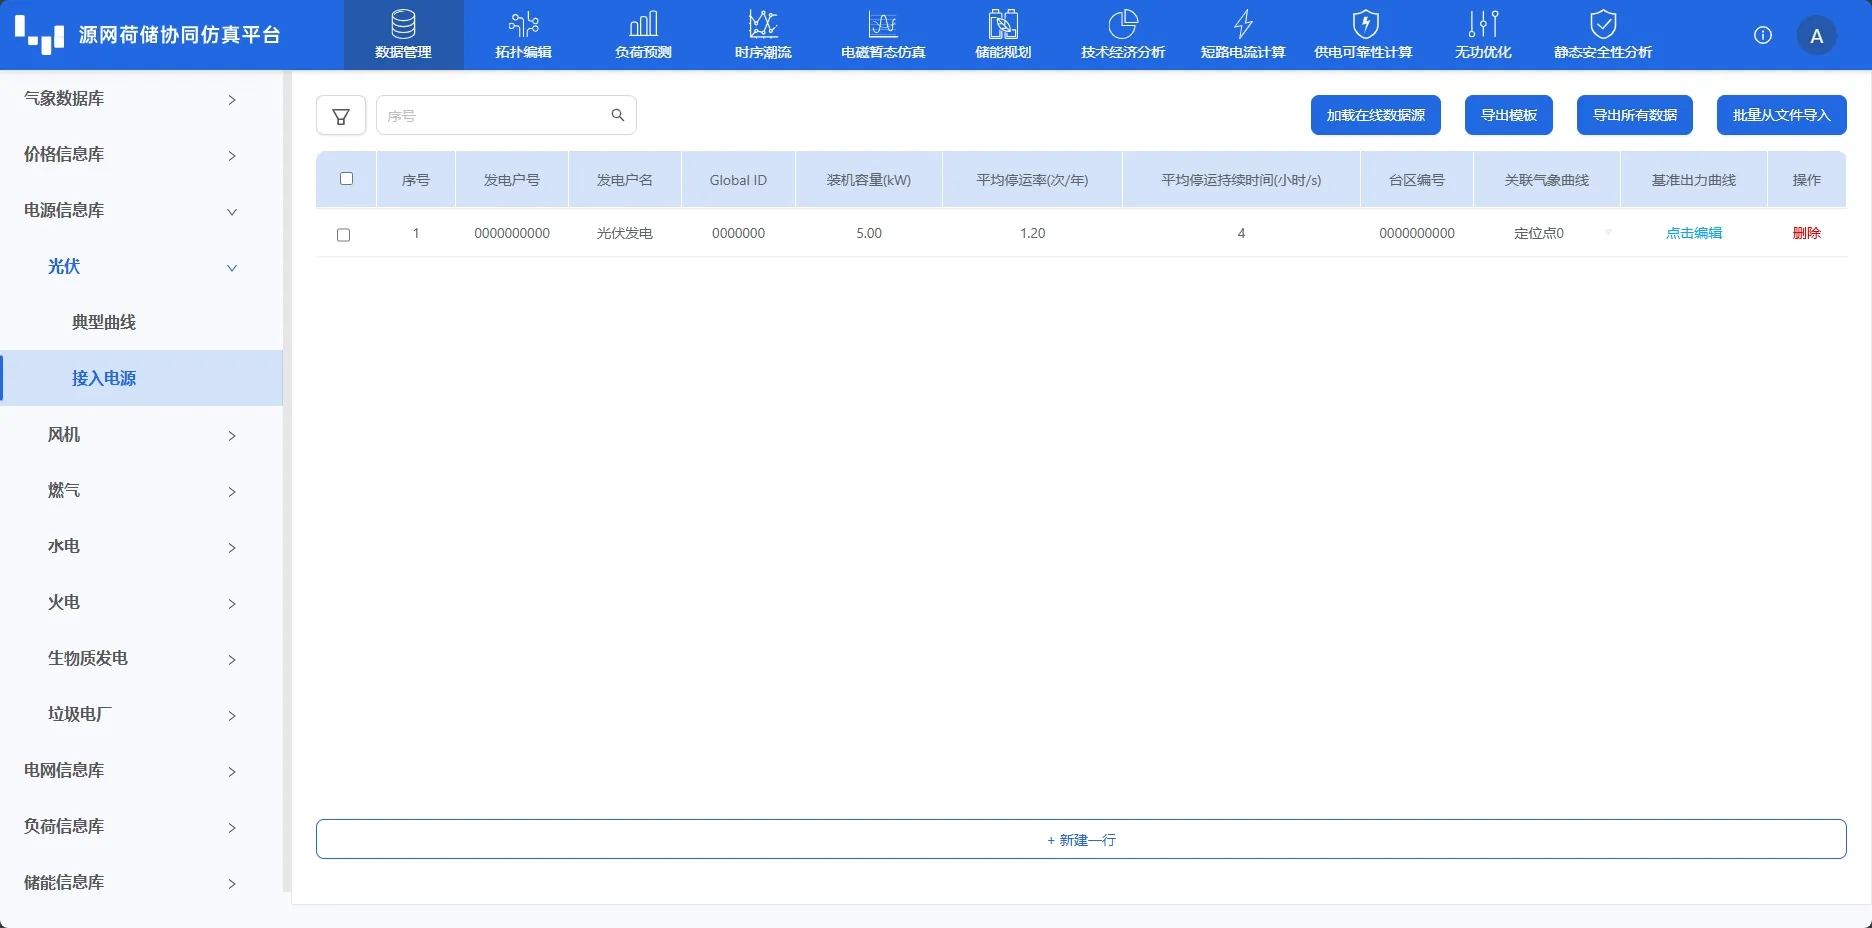The width and height of the screenshot is (1872, 928).
Task: Tick the select-all header checkbox
Action: pos(346,179)
